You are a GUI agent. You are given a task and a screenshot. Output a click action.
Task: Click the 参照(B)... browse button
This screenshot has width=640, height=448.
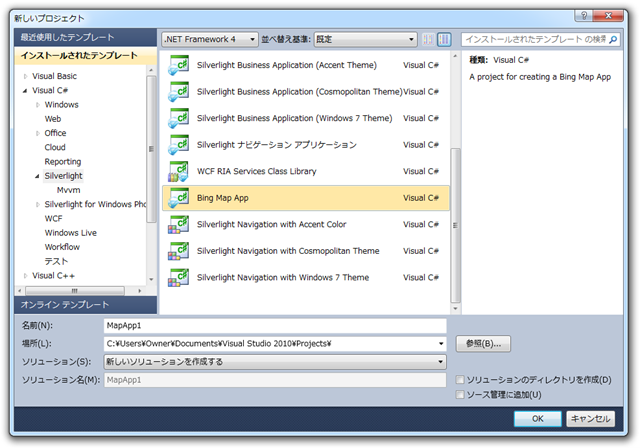483,344
